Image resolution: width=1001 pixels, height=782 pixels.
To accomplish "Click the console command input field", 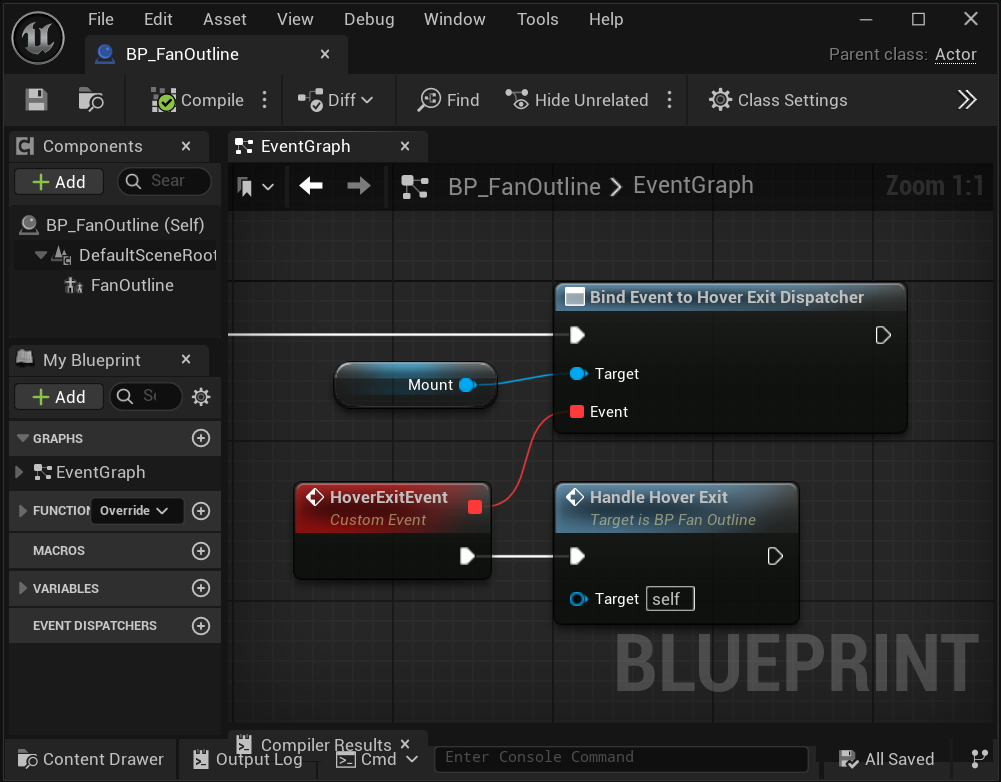I will pyautogui.click(x=621, y=757).
